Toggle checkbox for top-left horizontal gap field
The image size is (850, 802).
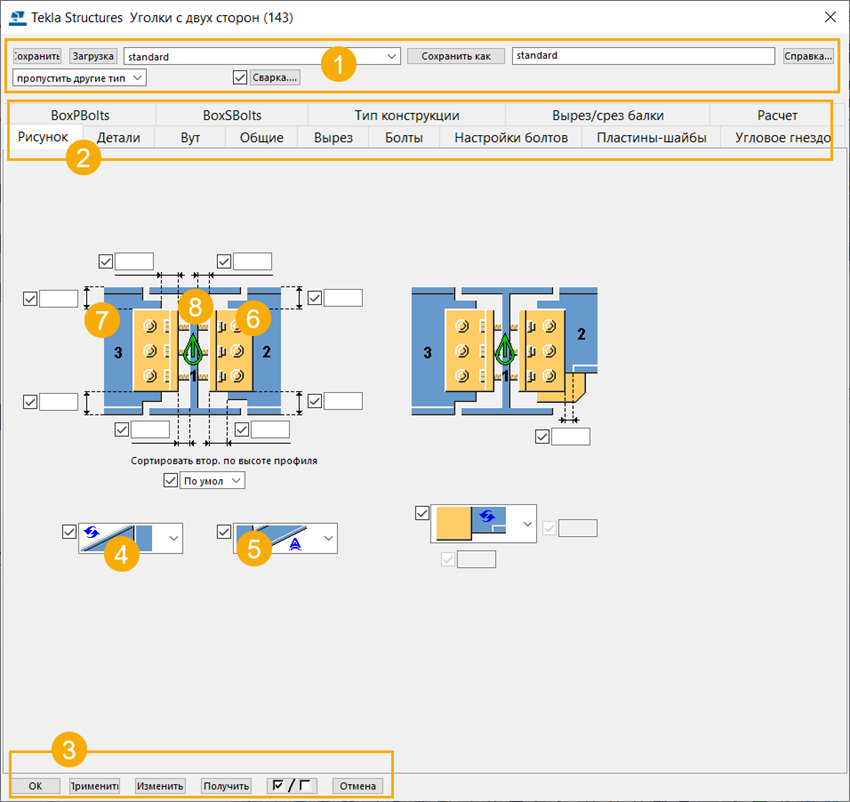click(106, 261)
